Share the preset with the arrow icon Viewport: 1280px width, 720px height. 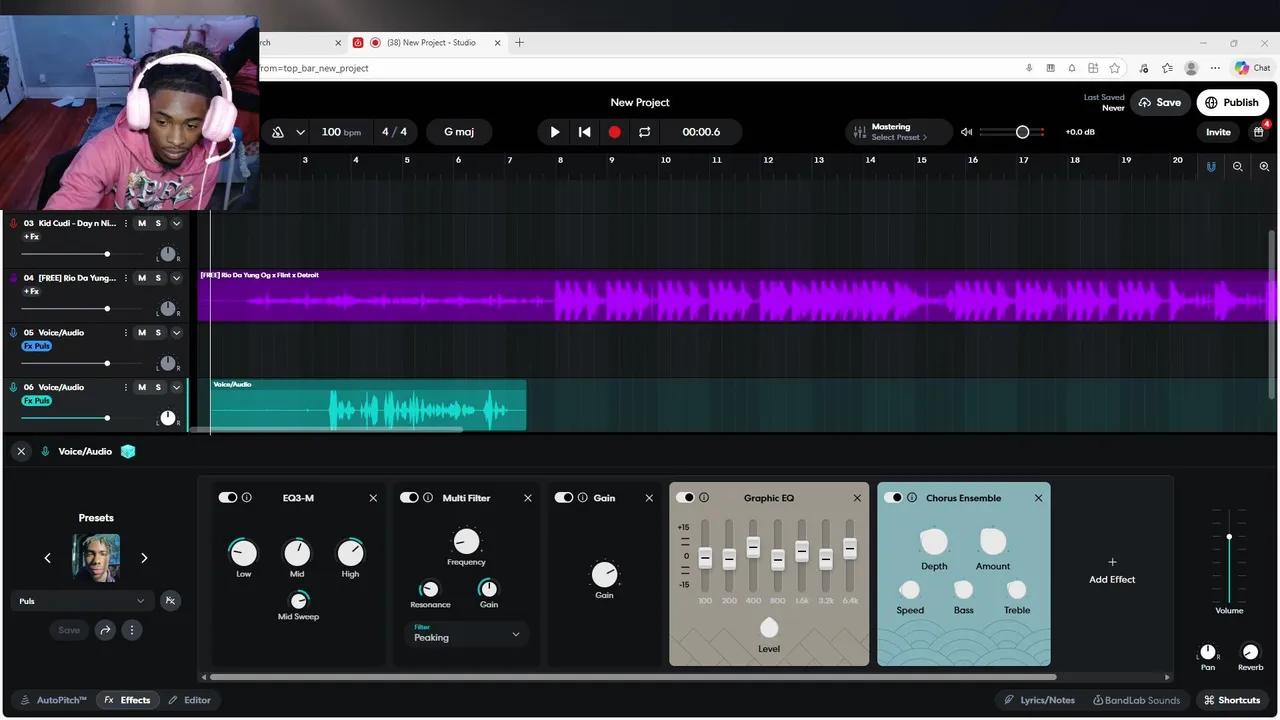coord(105,630)
